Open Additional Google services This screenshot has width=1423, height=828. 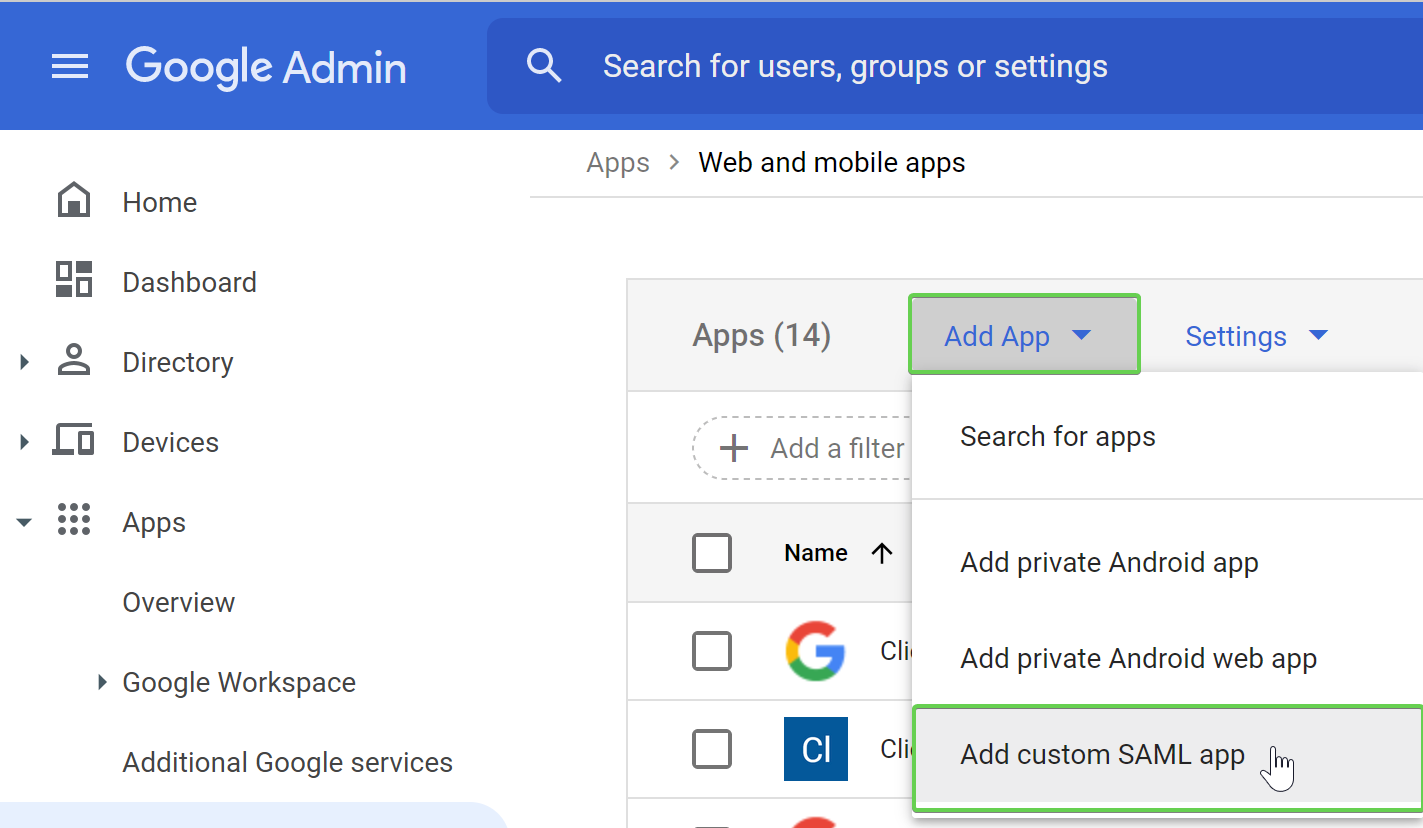287,762
